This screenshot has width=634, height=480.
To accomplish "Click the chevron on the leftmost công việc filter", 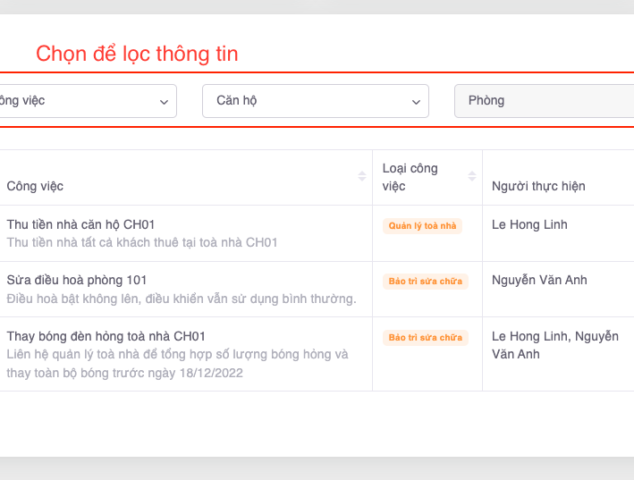I will pos(164,102).
